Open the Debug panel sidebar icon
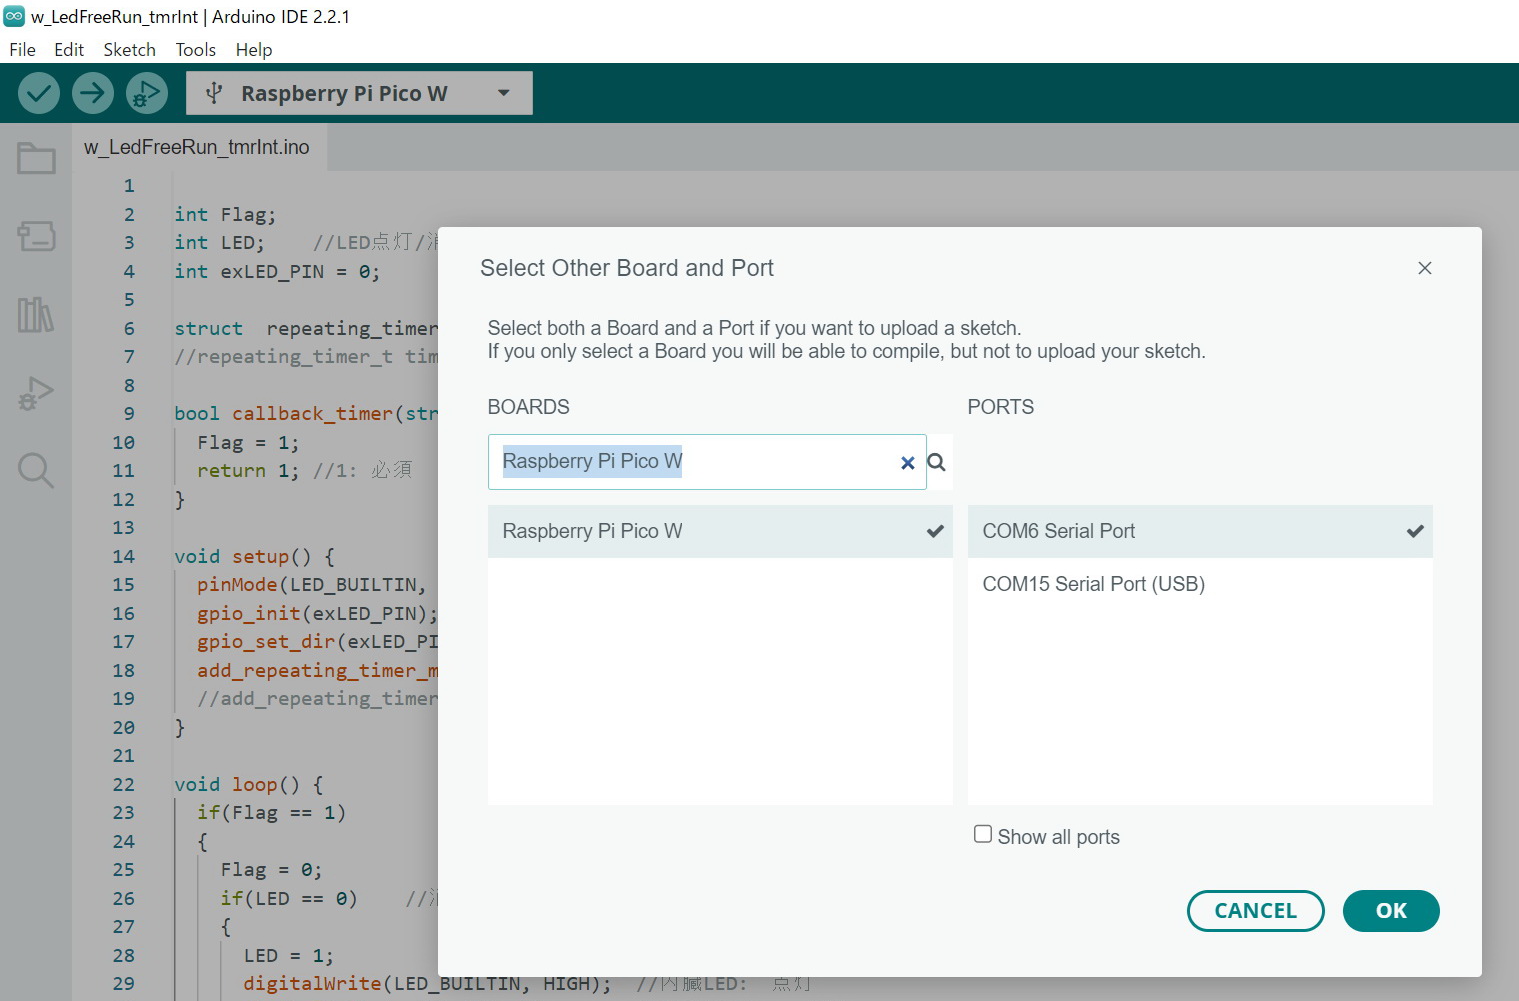This screenshot has width=1519, height=1001. (36, 392)
